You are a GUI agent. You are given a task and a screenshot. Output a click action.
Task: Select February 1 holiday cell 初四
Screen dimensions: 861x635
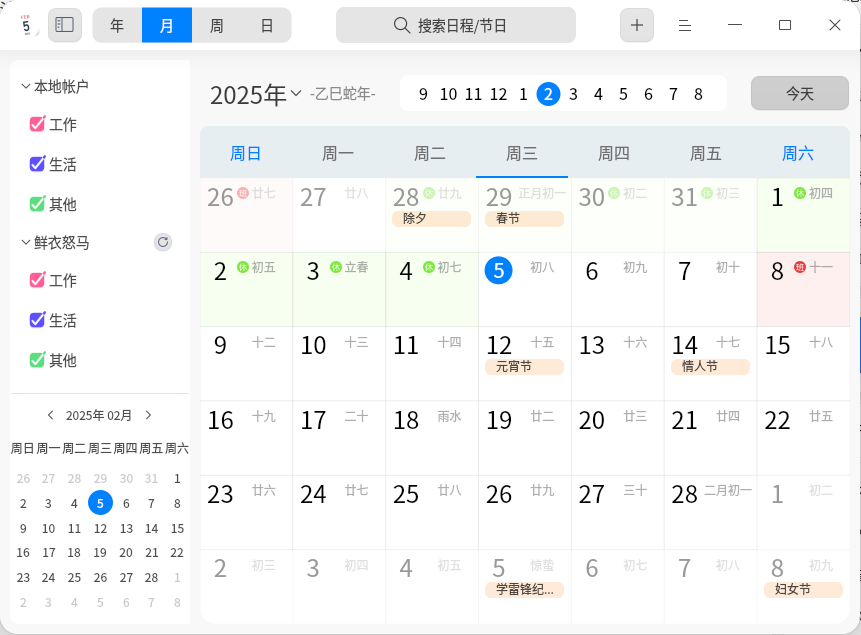[x=803, y=215]
